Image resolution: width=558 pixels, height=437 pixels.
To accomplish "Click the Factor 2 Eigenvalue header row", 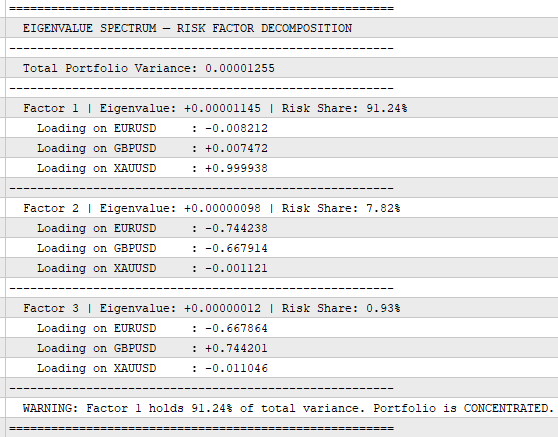I will [282, 208].
